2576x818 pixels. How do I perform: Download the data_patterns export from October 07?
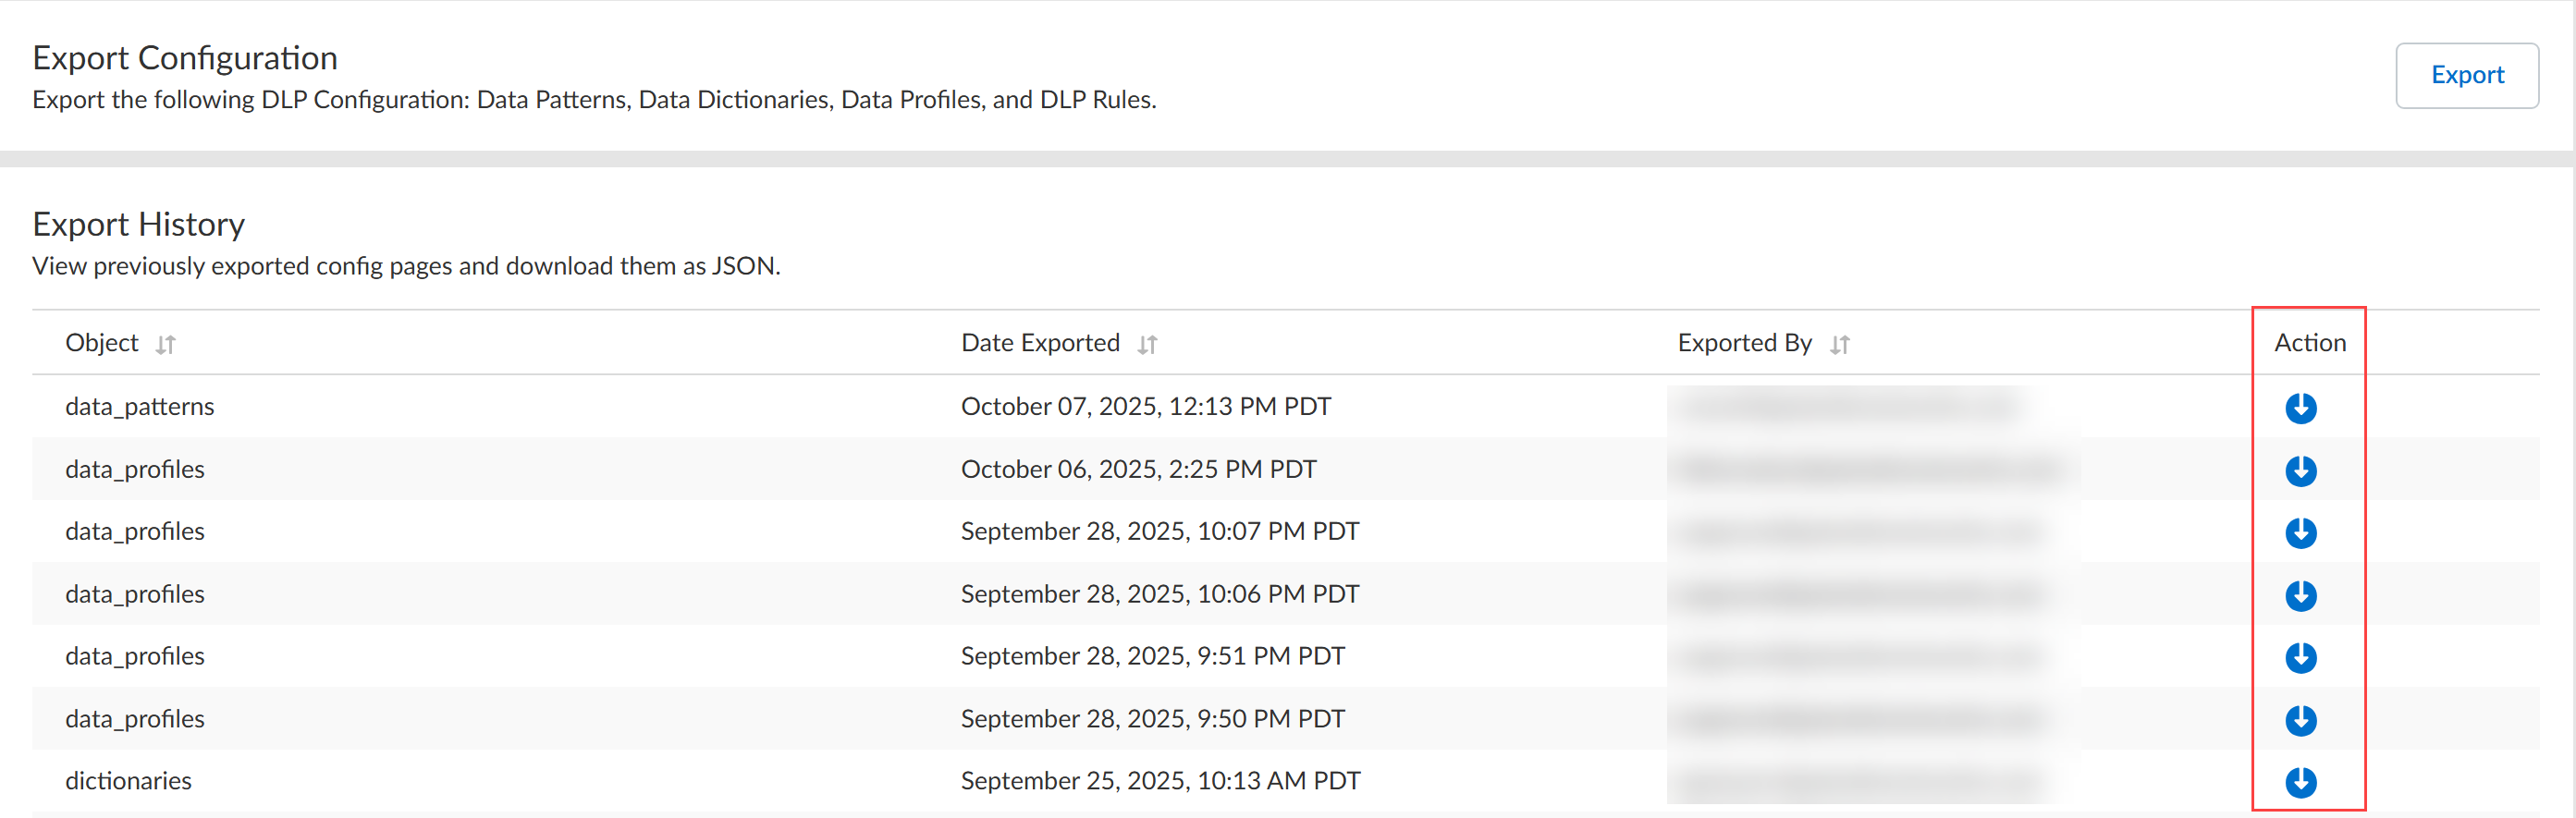tap(2300, 408)
